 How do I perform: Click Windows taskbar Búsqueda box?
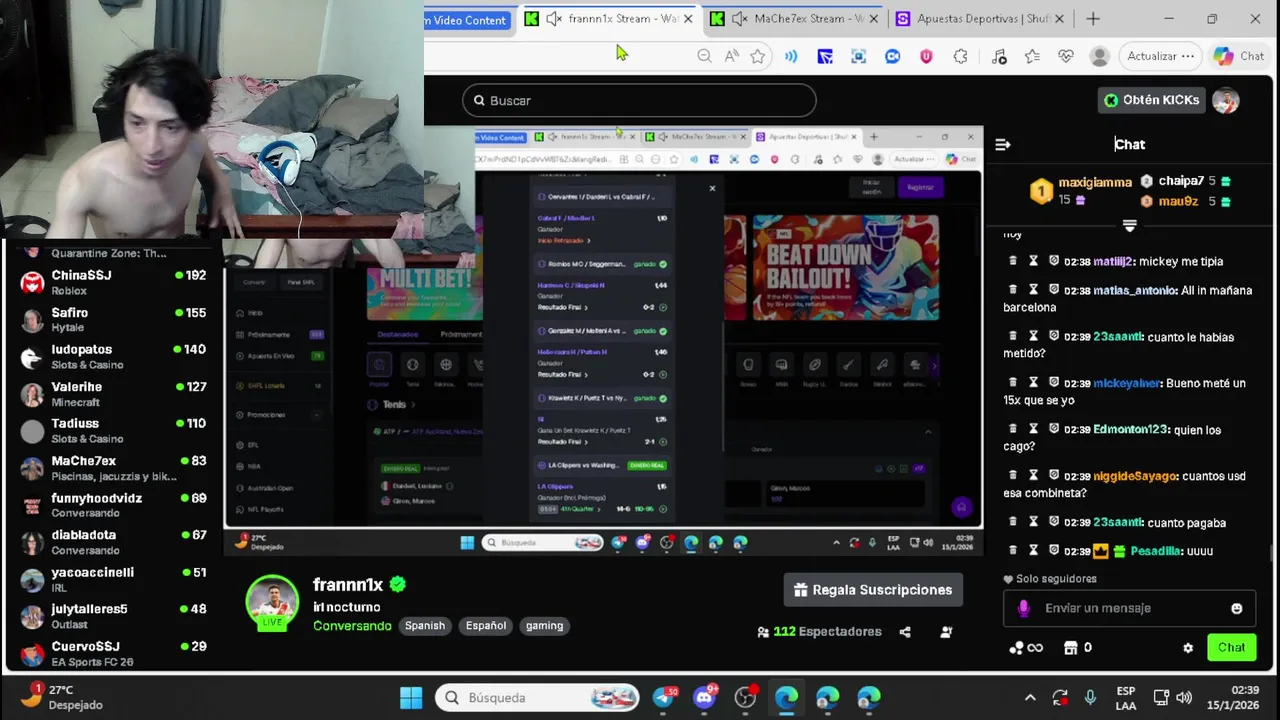(538, 697)
